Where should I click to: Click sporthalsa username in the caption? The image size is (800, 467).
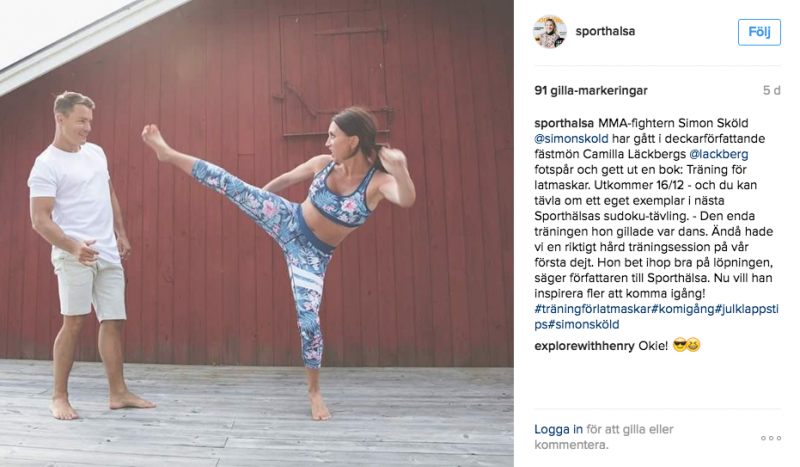coord(564,123)
